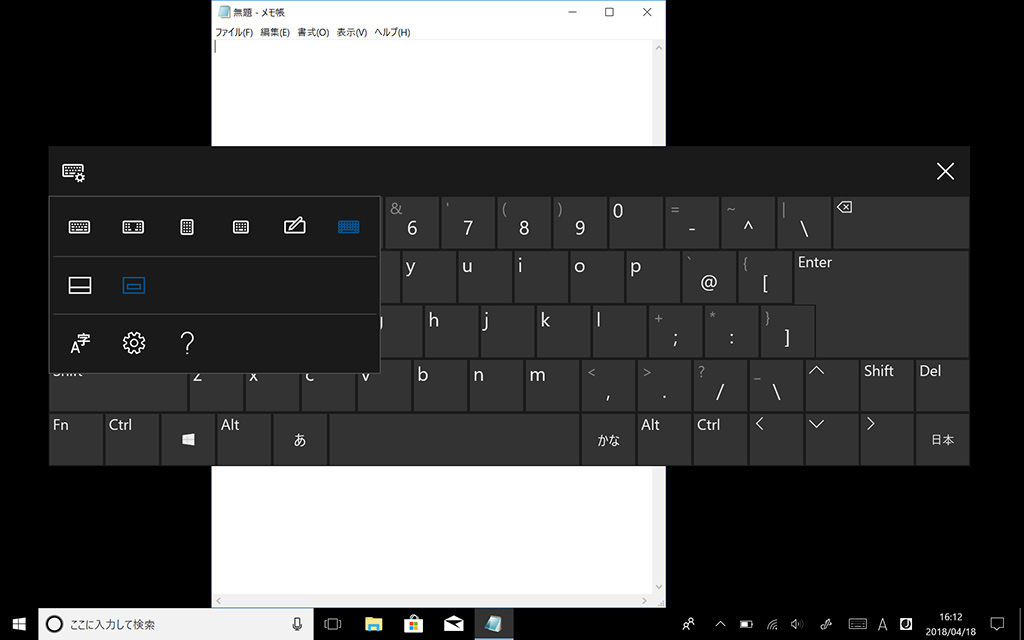Tap the left arrow key

[x=776, y=440]
